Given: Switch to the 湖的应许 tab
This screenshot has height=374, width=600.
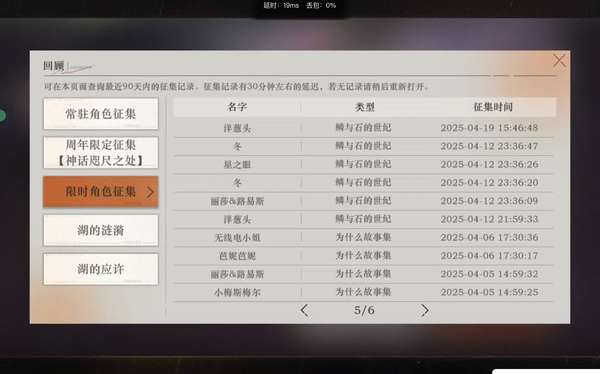Looking at the screenshot, I should (101, 269).
